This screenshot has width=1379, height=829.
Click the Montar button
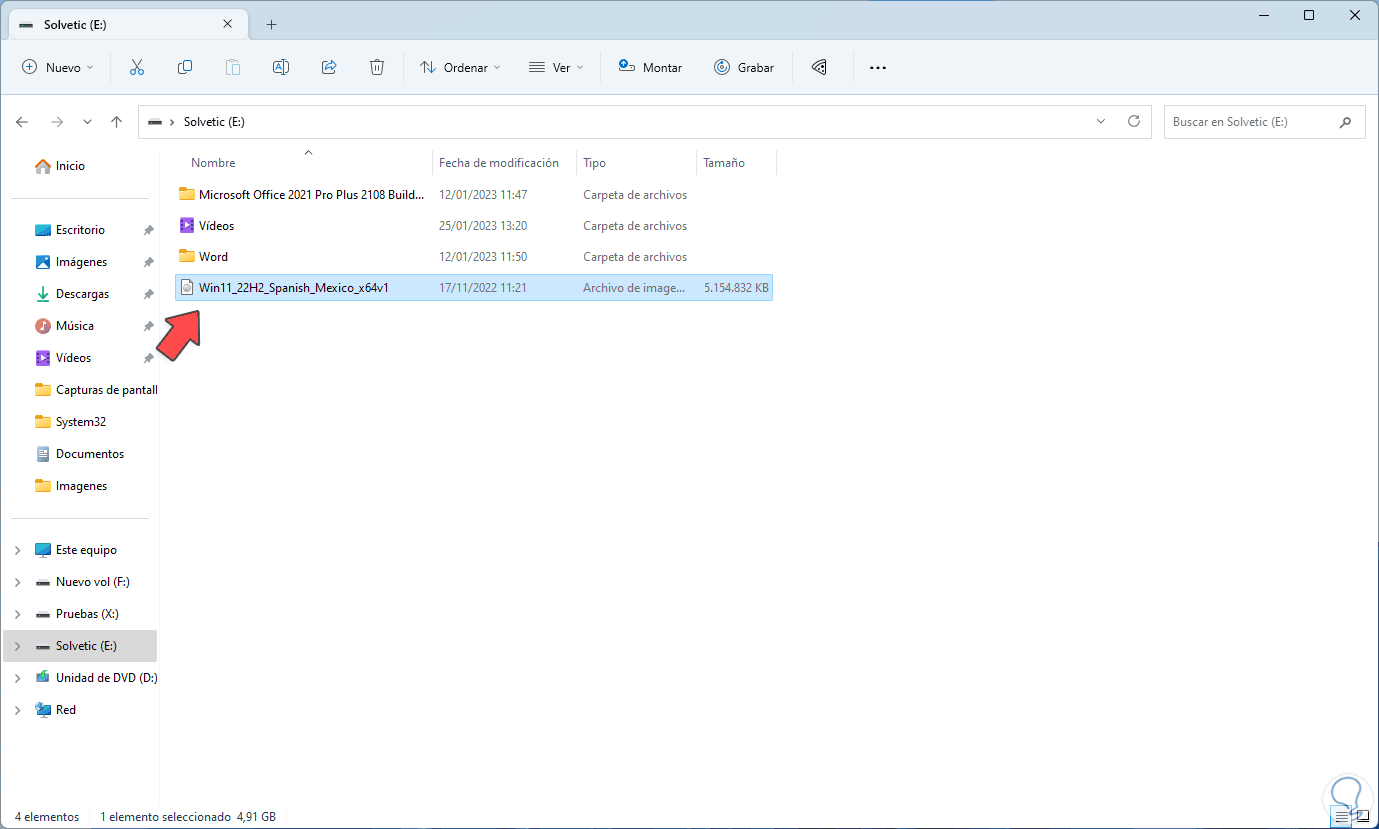[x=650, y=67]
